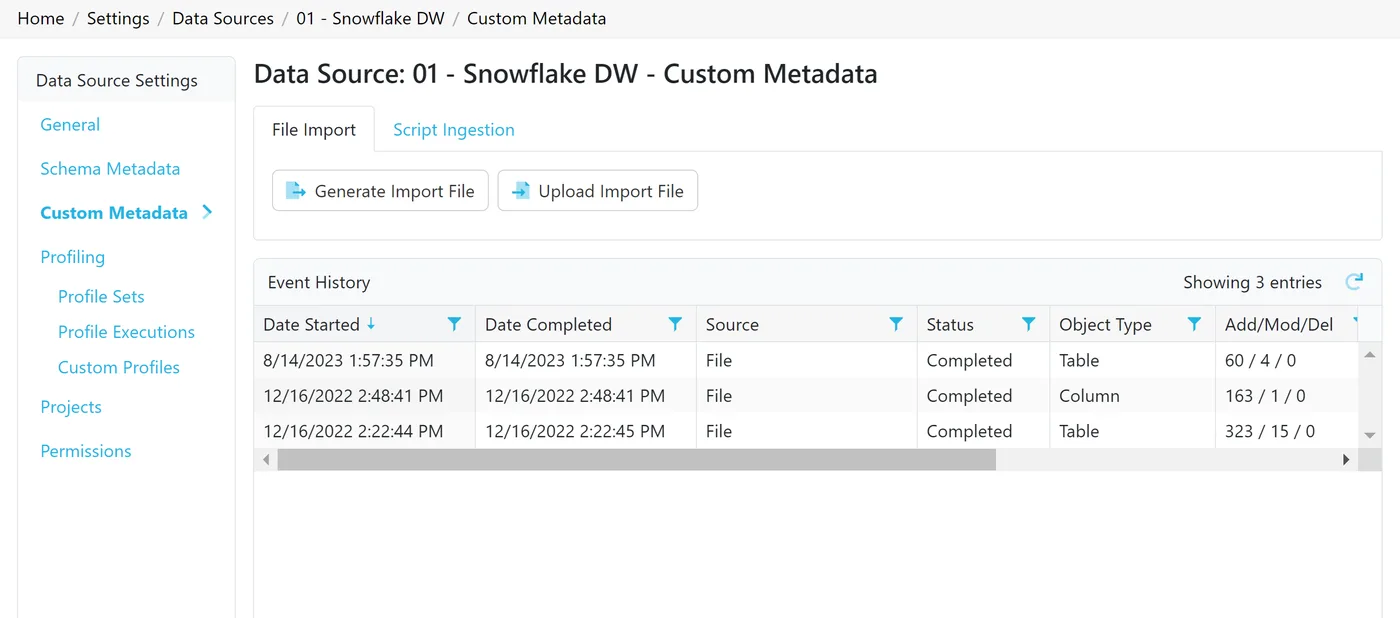Open Schema Metadata in sidebar

110,169
